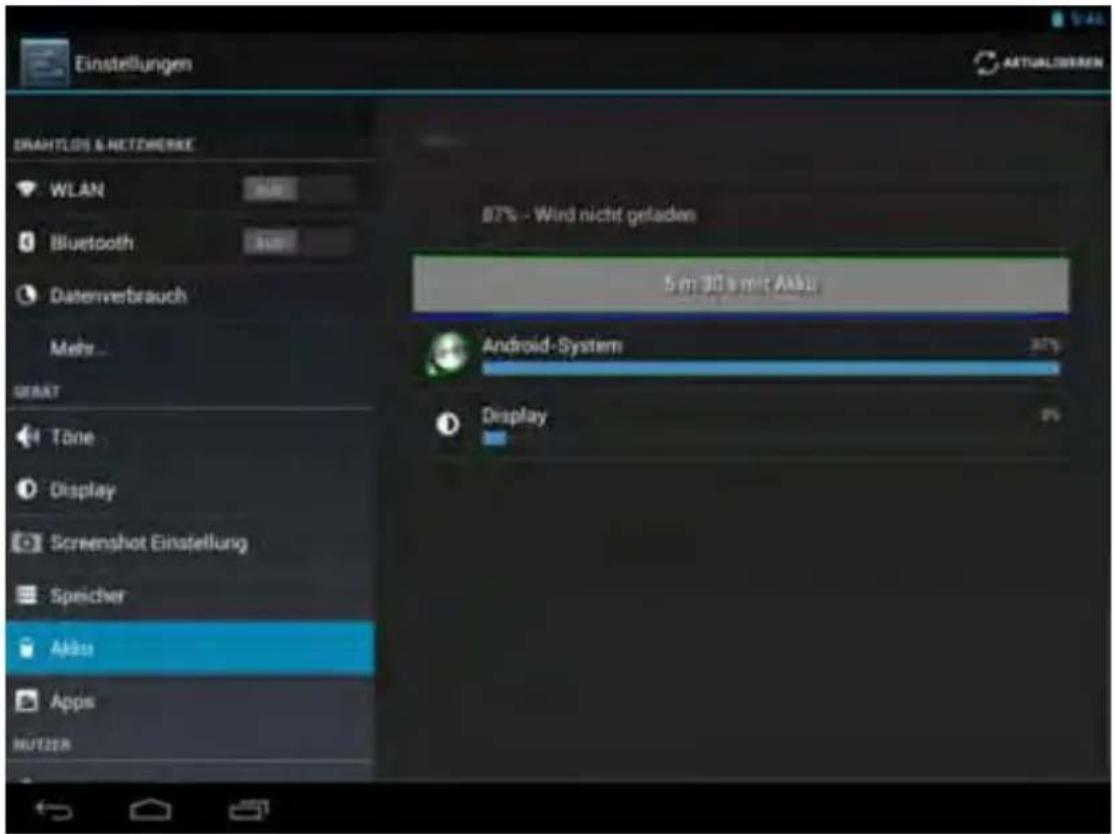Viewport: 1115px width, 834px height.
Task: Select the Akku menu entry
Action: [x=189, y=648]
